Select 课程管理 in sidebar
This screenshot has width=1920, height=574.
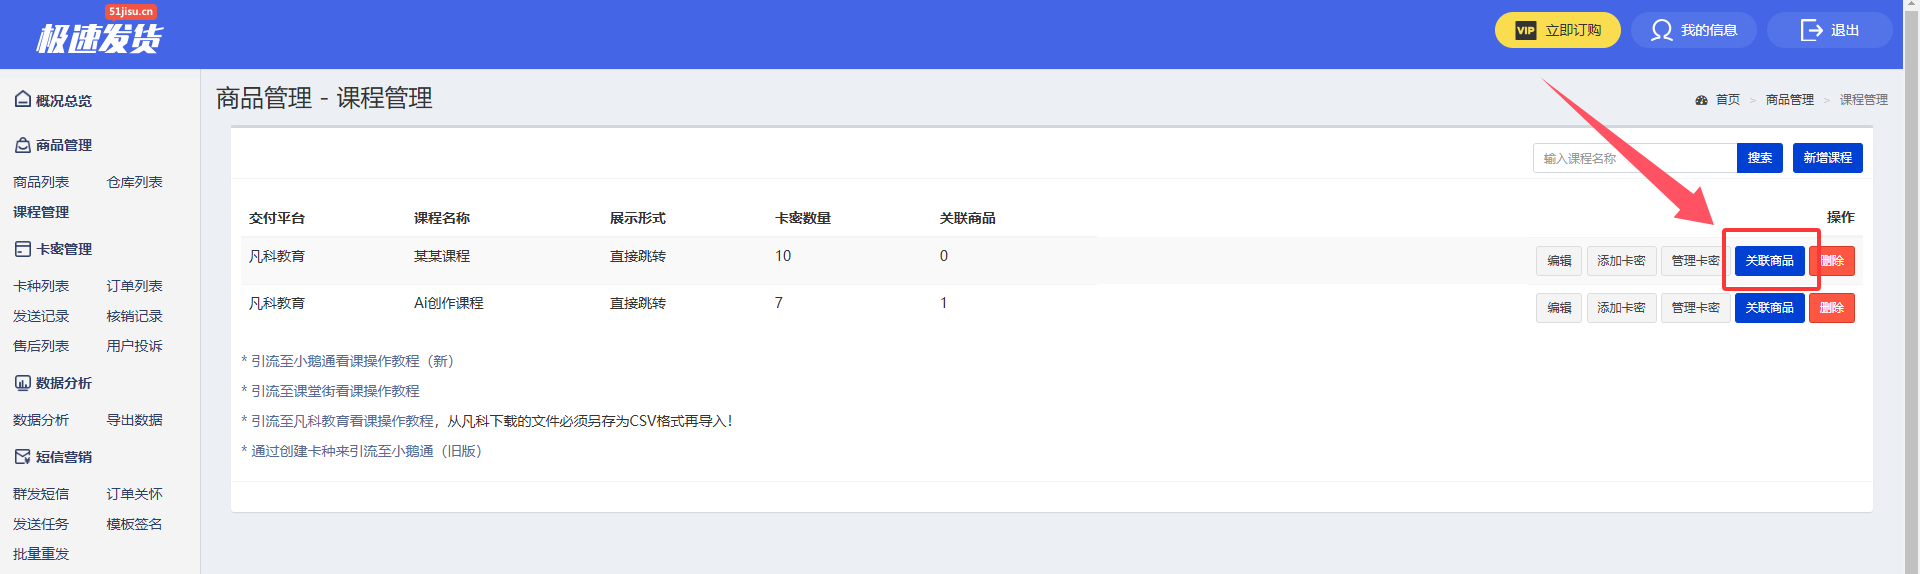tap(41, 212)
